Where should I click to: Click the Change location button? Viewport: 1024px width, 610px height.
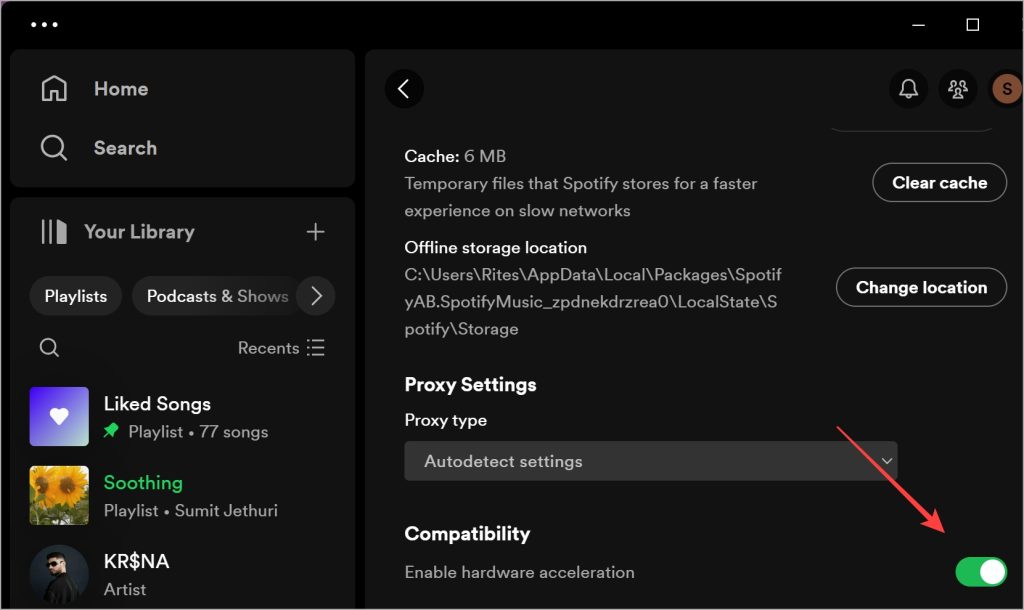921,287
